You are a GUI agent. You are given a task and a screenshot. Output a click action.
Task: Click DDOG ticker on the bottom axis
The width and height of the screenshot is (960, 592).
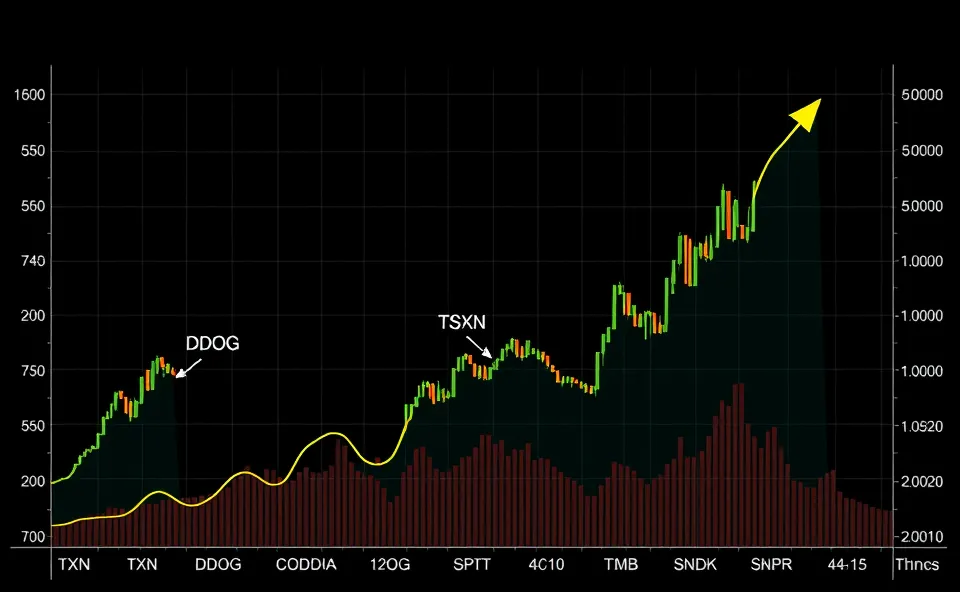tap(218, 564)
